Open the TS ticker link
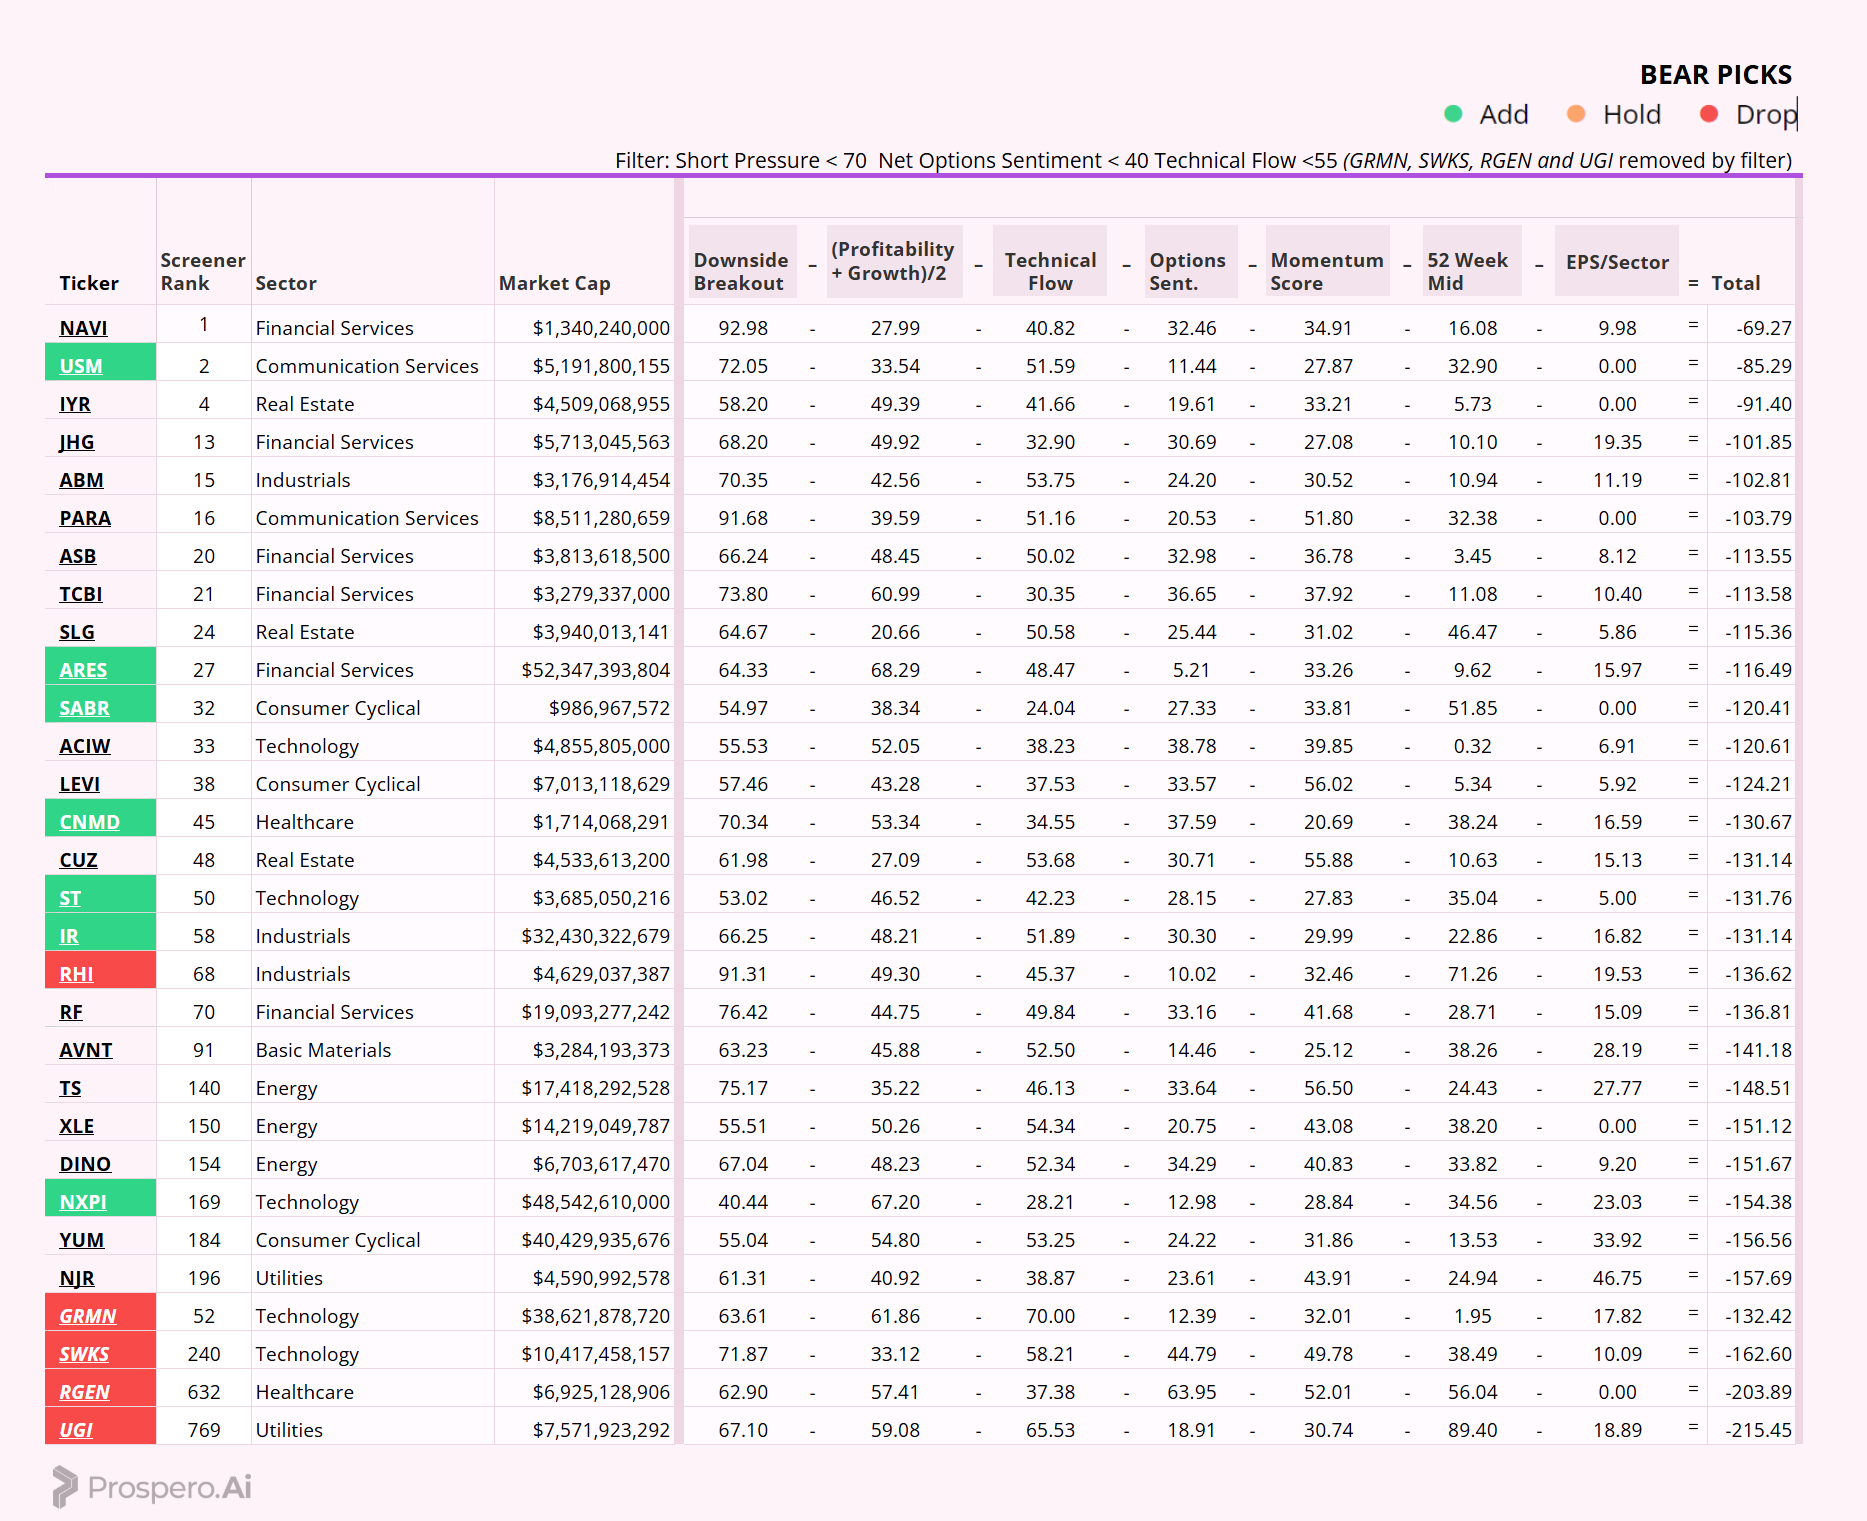 (70, 1088)
